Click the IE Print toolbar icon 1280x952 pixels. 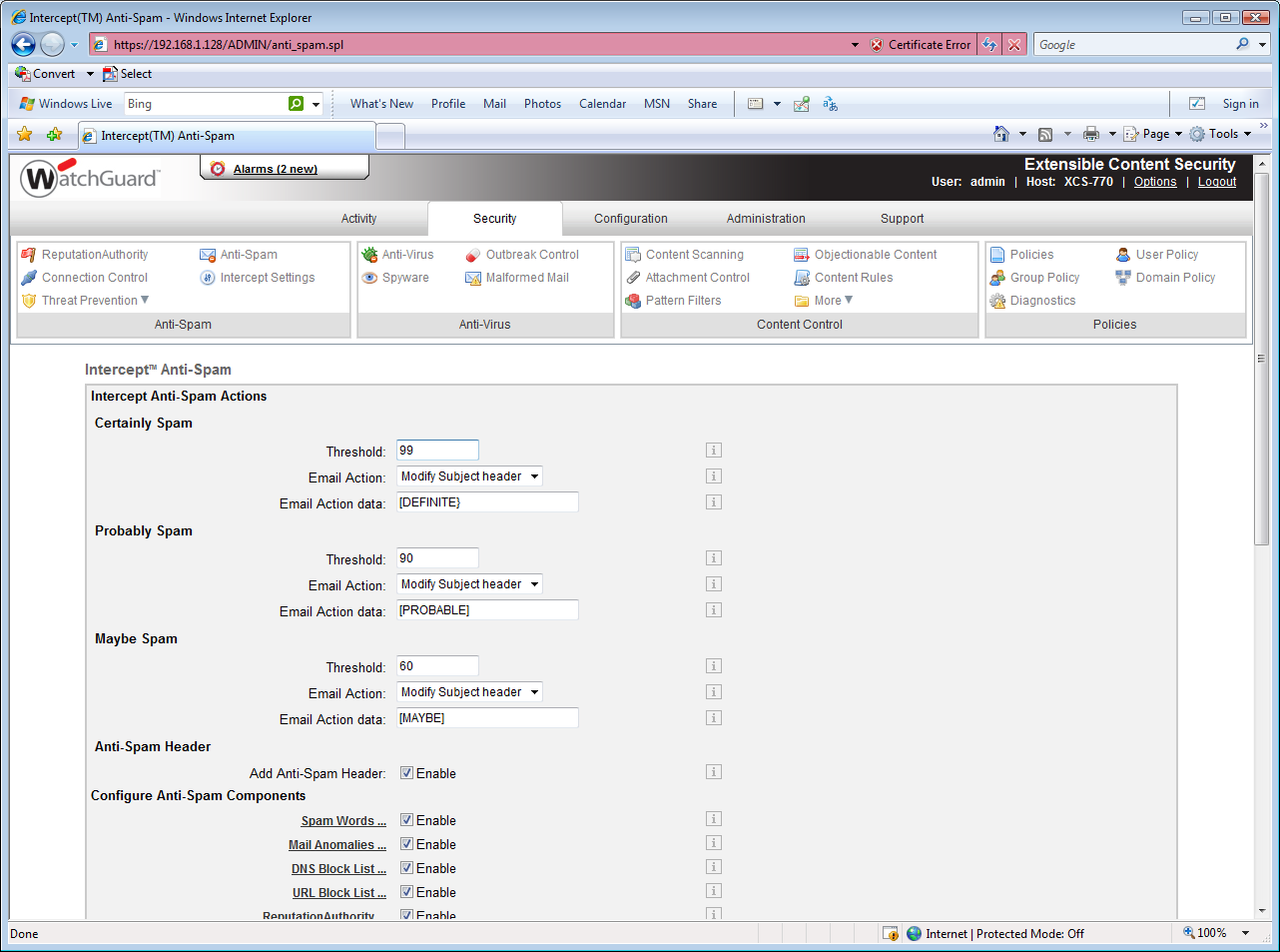click(x=1091, y=134)
